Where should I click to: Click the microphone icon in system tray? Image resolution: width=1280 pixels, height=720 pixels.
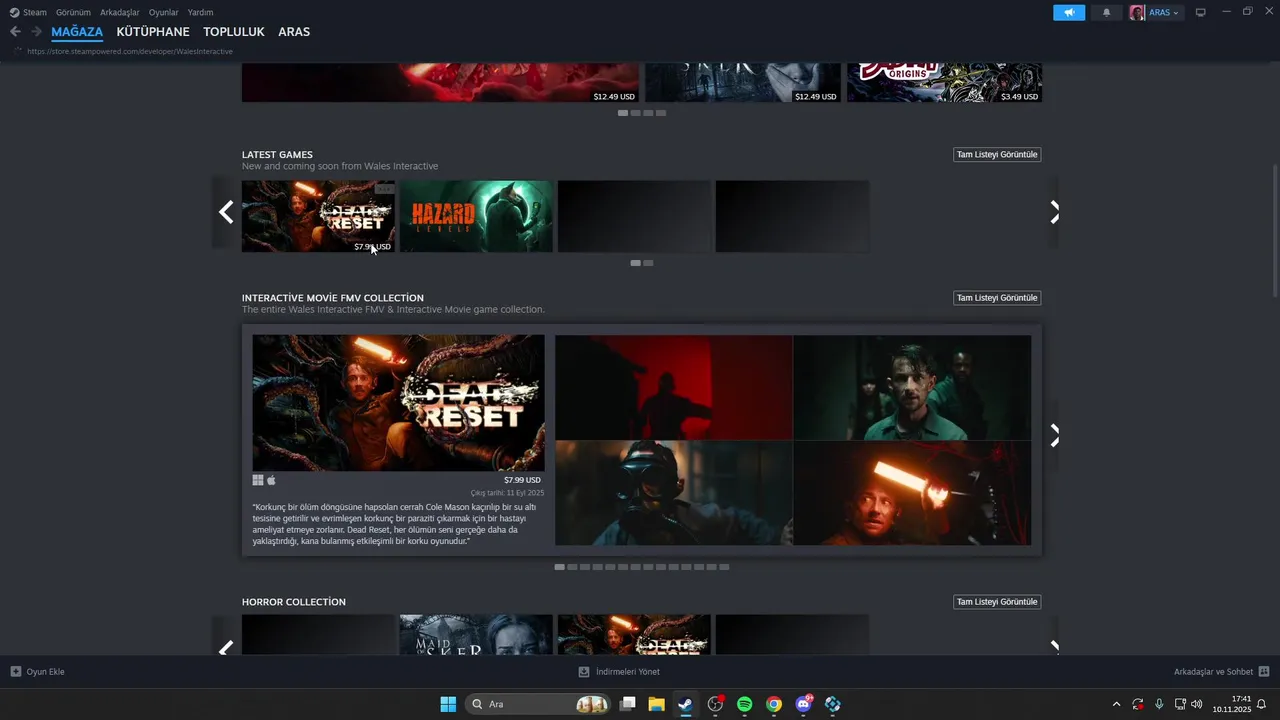coord(1159,704)
